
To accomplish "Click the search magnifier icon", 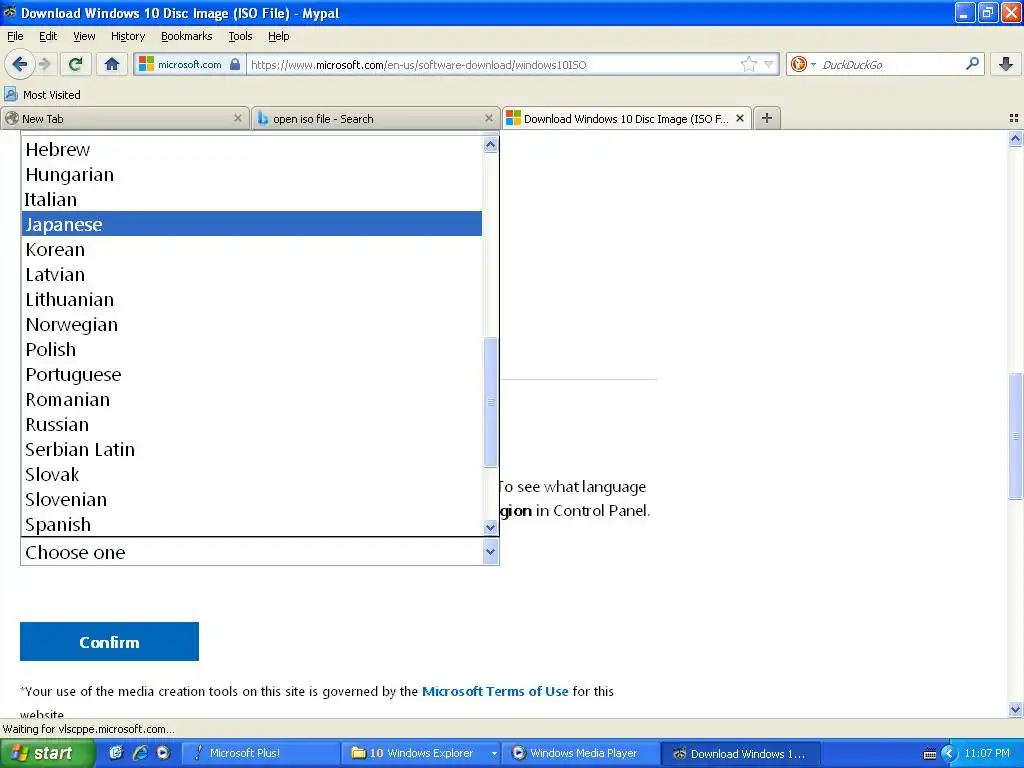I will click(x=972, y=64).
